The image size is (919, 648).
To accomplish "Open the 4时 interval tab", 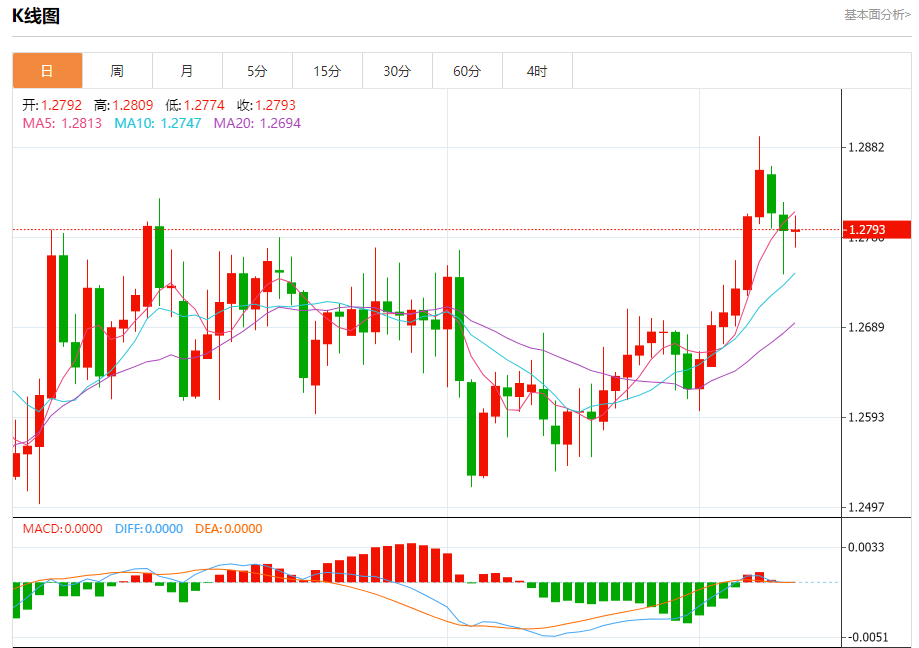I will 537,71.
